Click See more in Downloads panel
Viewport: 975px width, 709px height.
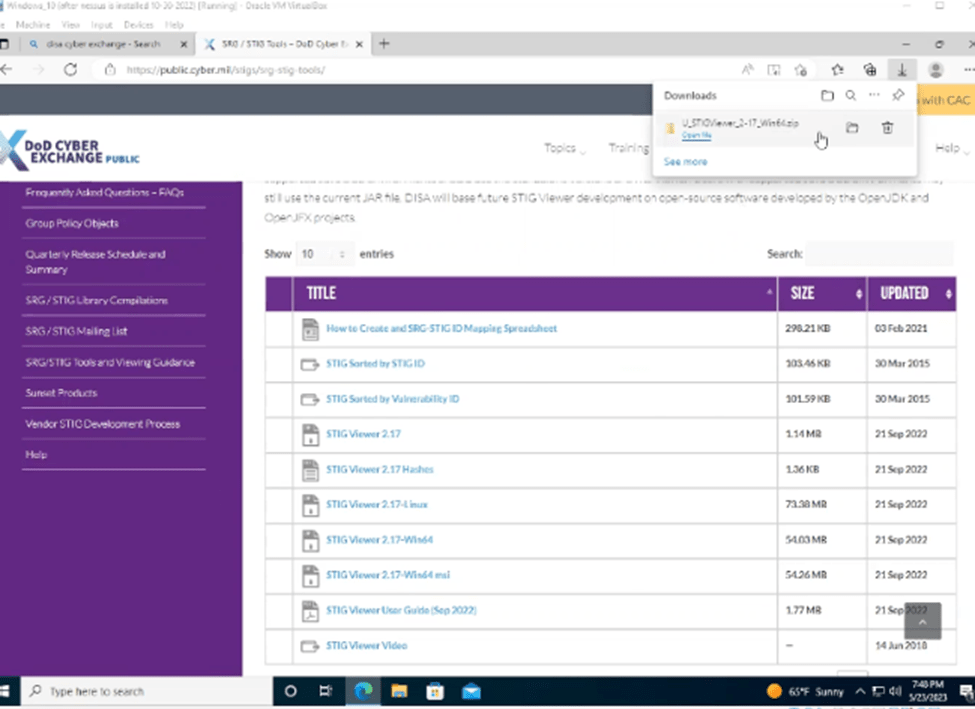point(685,161)
